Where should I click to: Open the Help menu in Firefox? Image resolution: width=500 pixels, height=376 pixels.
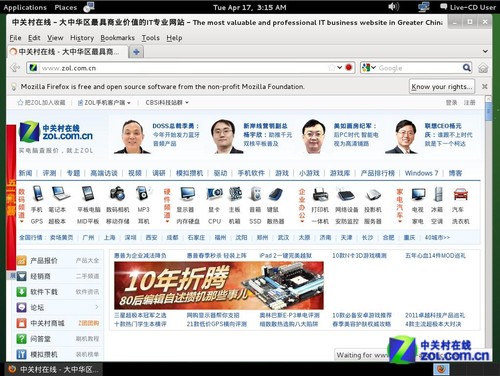pyautogui.click(x=174, y=38)
